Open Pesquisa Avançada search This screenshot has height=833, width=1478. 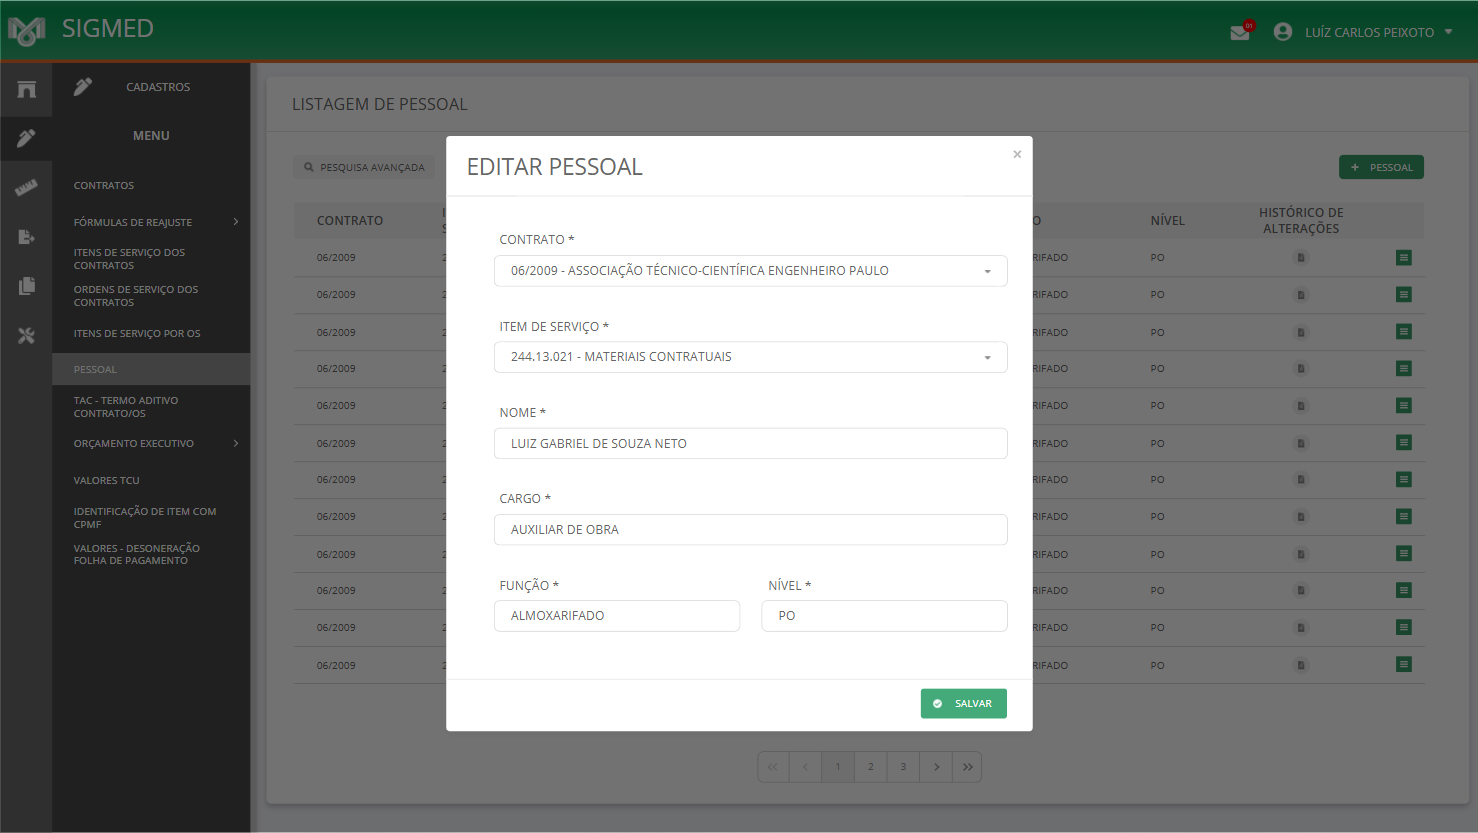(365, 168)
